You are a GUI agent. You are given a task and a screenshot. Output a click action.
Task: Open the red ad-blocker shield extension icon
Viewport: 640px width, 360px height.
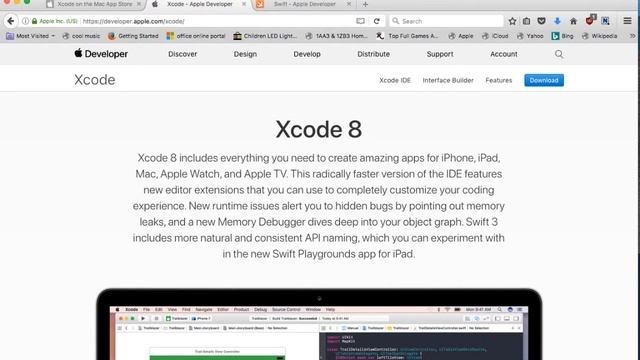pos(590,20)
